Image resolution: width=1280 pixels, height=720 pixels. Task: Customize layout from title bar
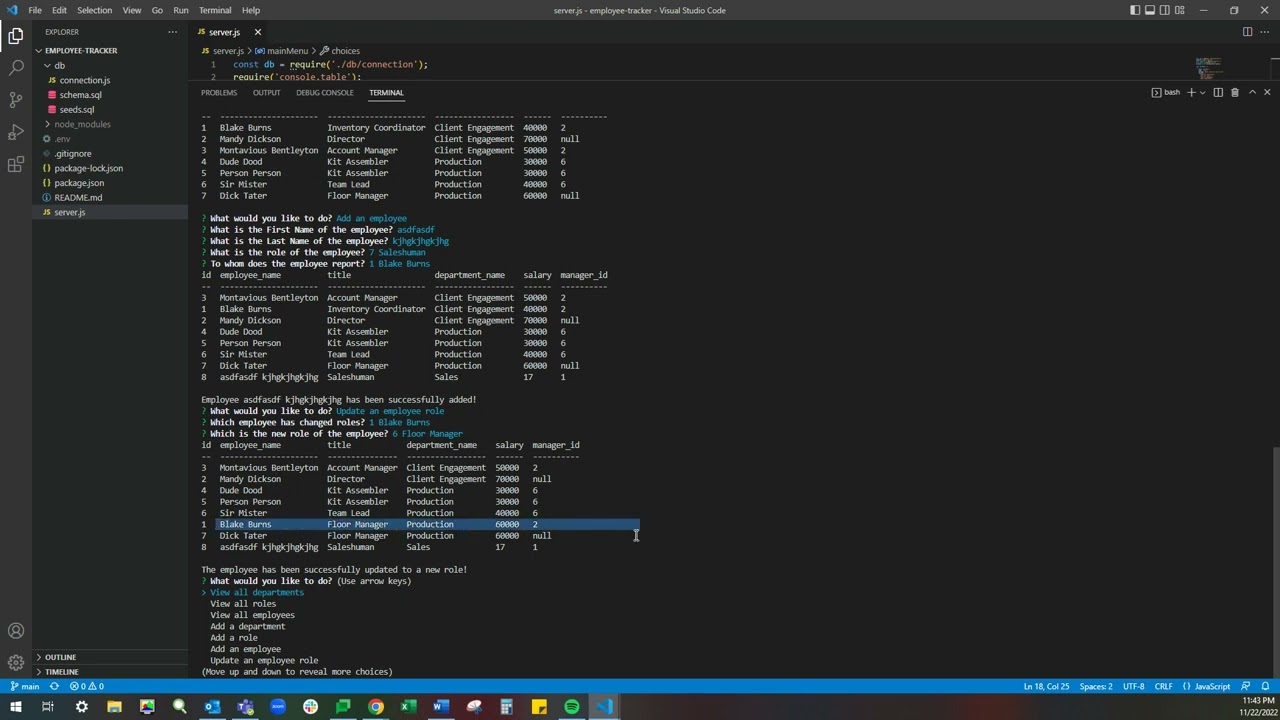[x=1180, y=10]
